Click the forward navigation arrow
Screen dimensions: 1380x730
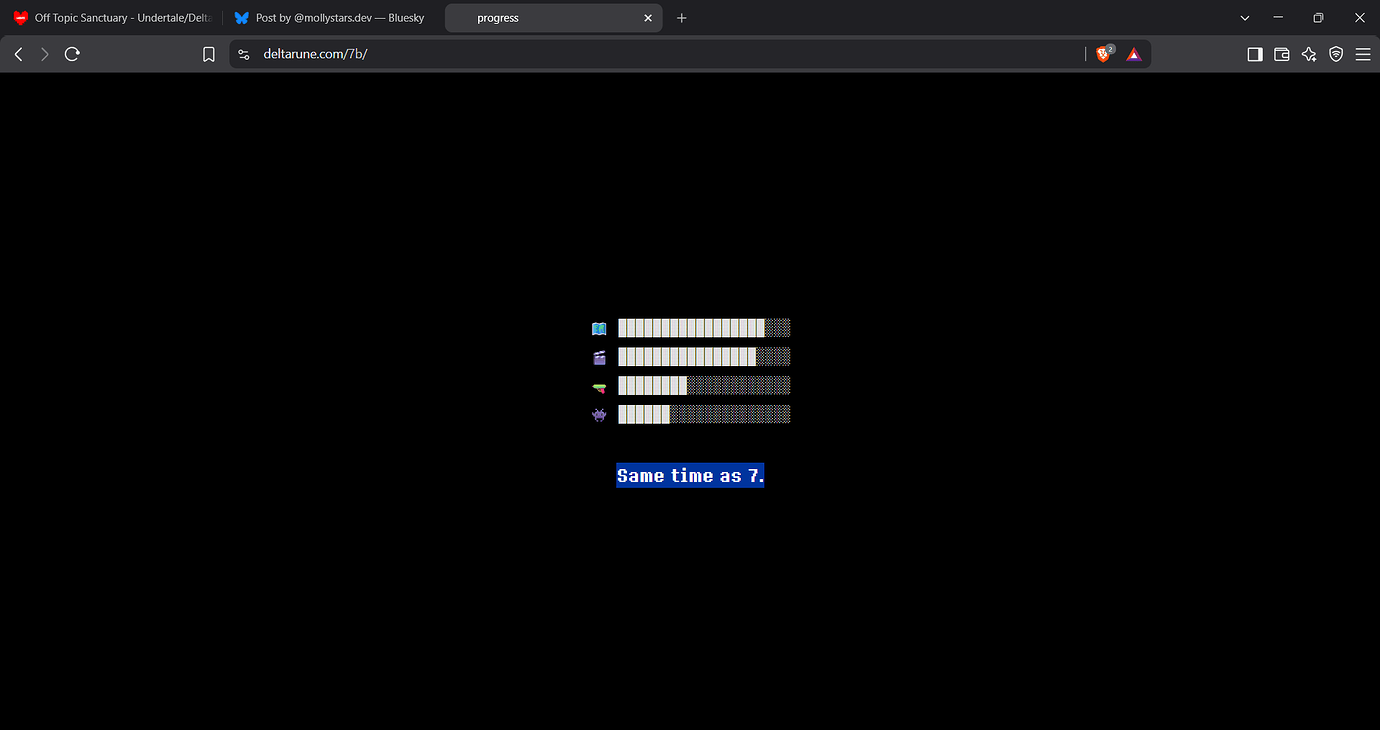point(45,54)
